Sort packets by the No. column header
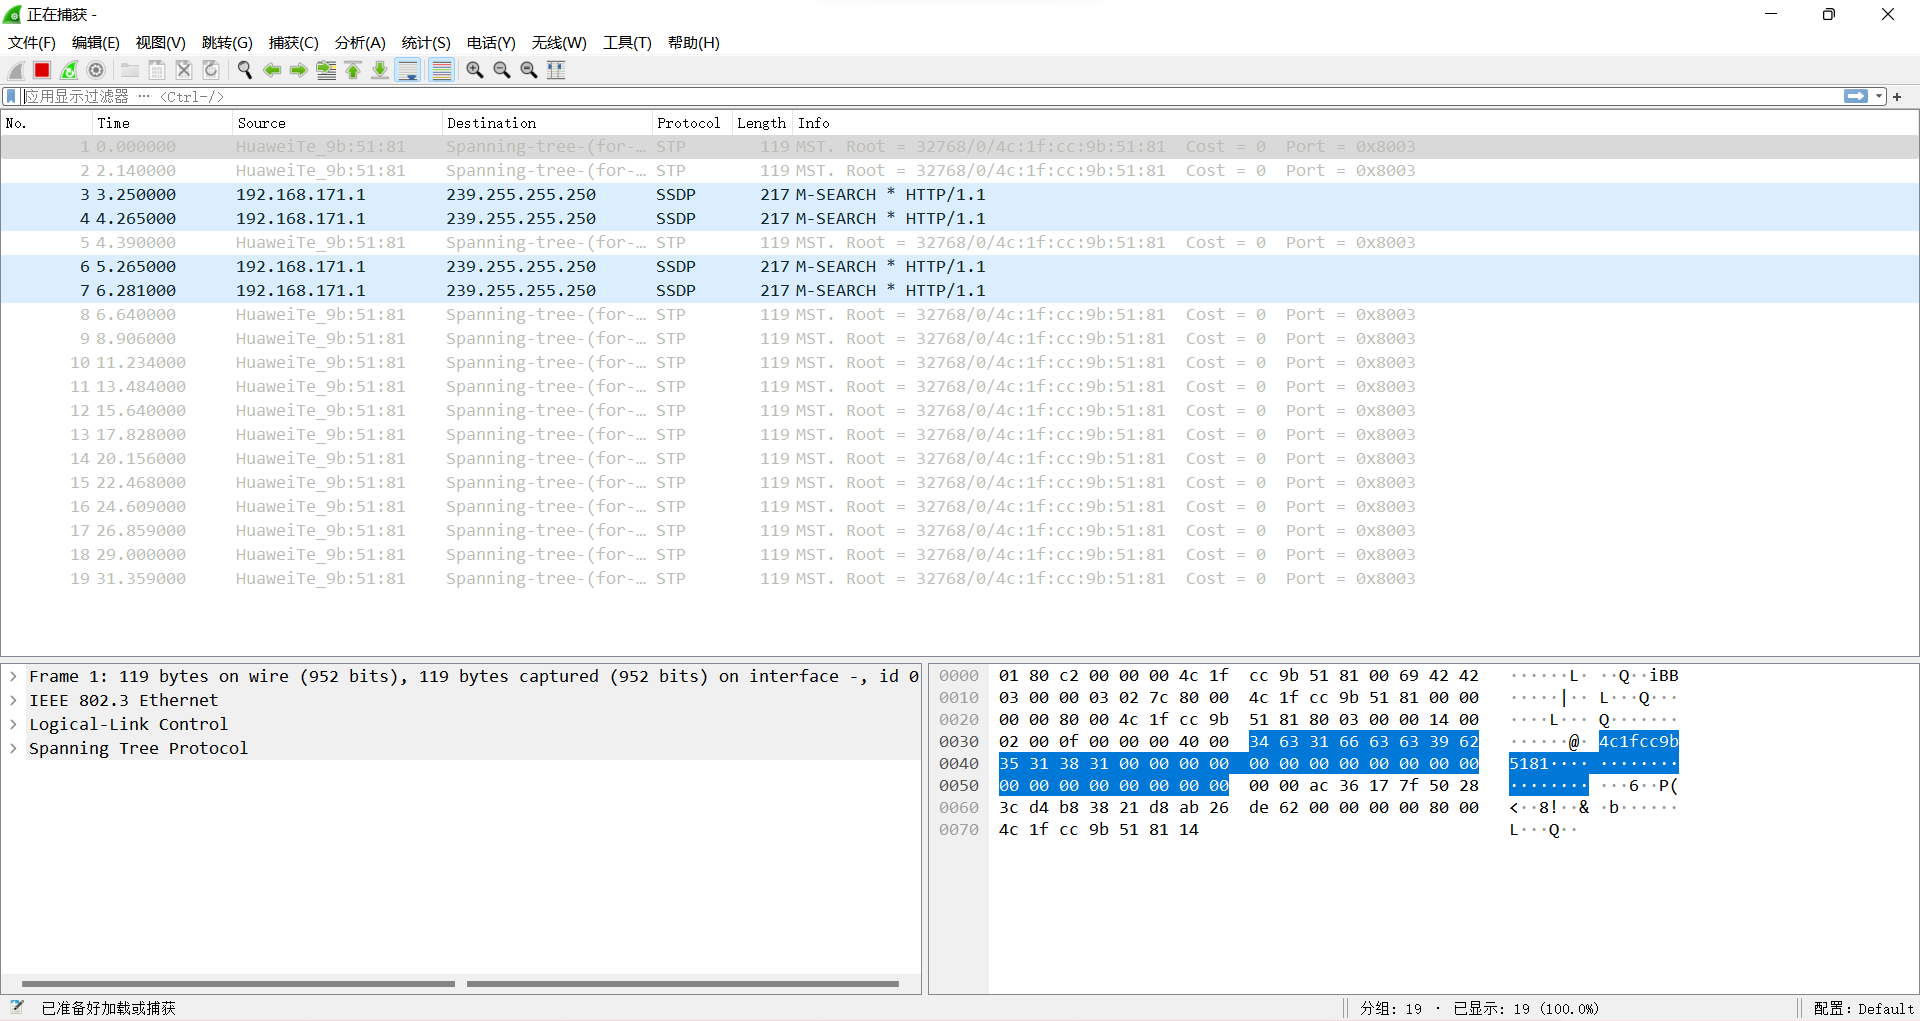The image size is (1920, 1021). (46, 123)
